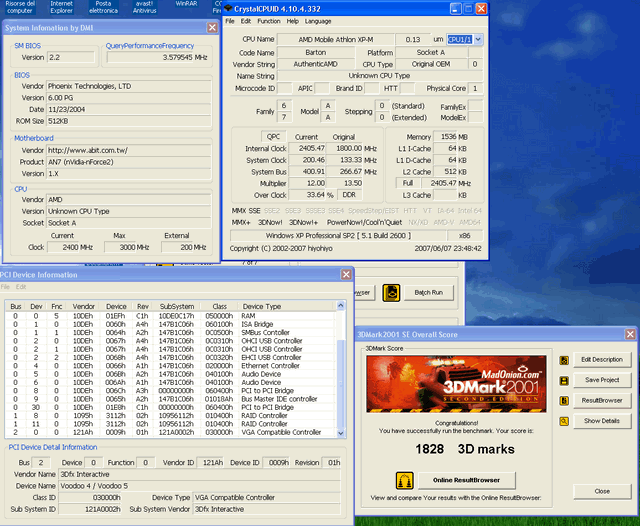Close the System Information by DMI window

pyautogui.click(x=212, y=28)
